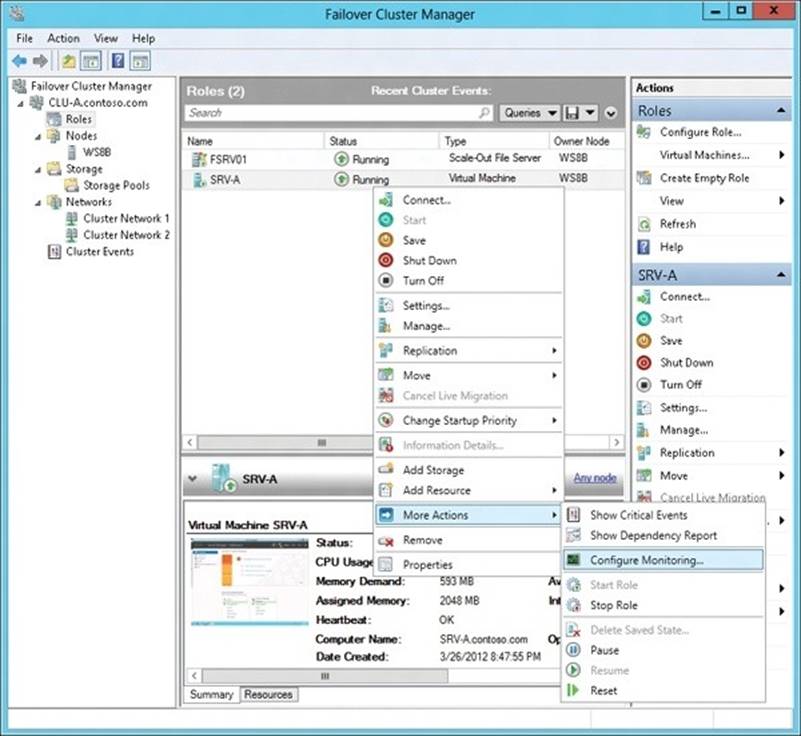Click the Shut Down icon in the SRV-A actions
The image size is (801, 736).
click(644, 363)
